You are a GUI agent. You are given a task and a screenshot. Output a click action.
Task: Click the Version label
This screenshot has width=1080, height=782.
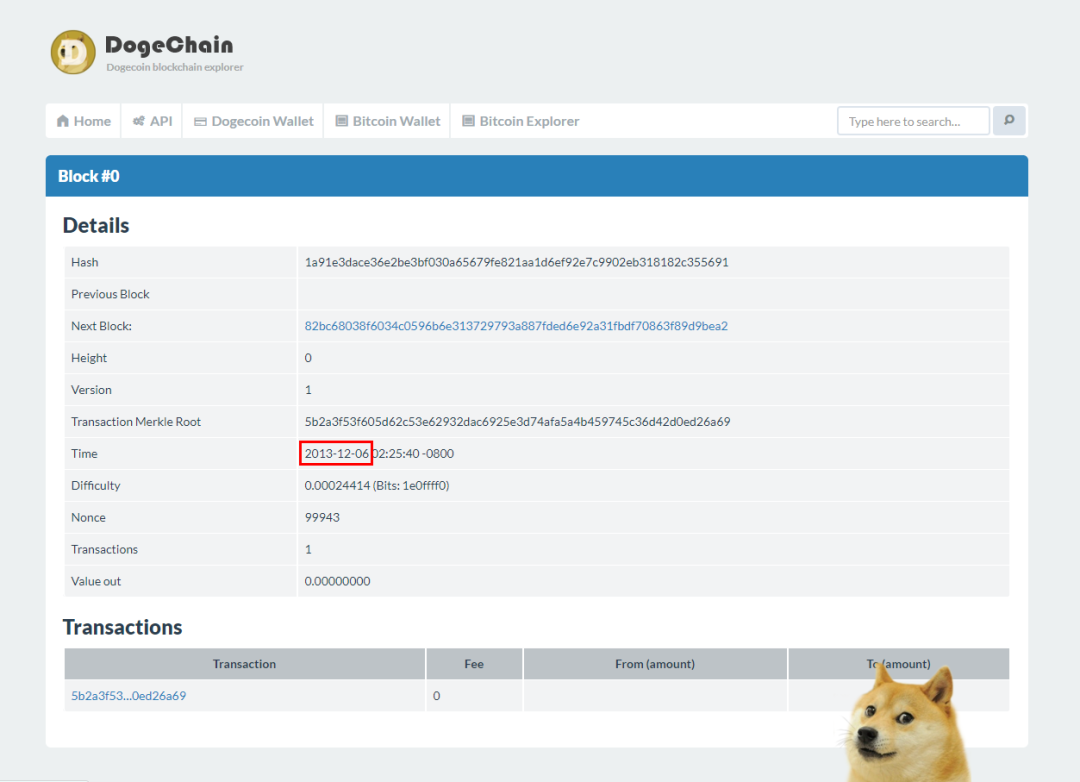(x=91, y=390)
